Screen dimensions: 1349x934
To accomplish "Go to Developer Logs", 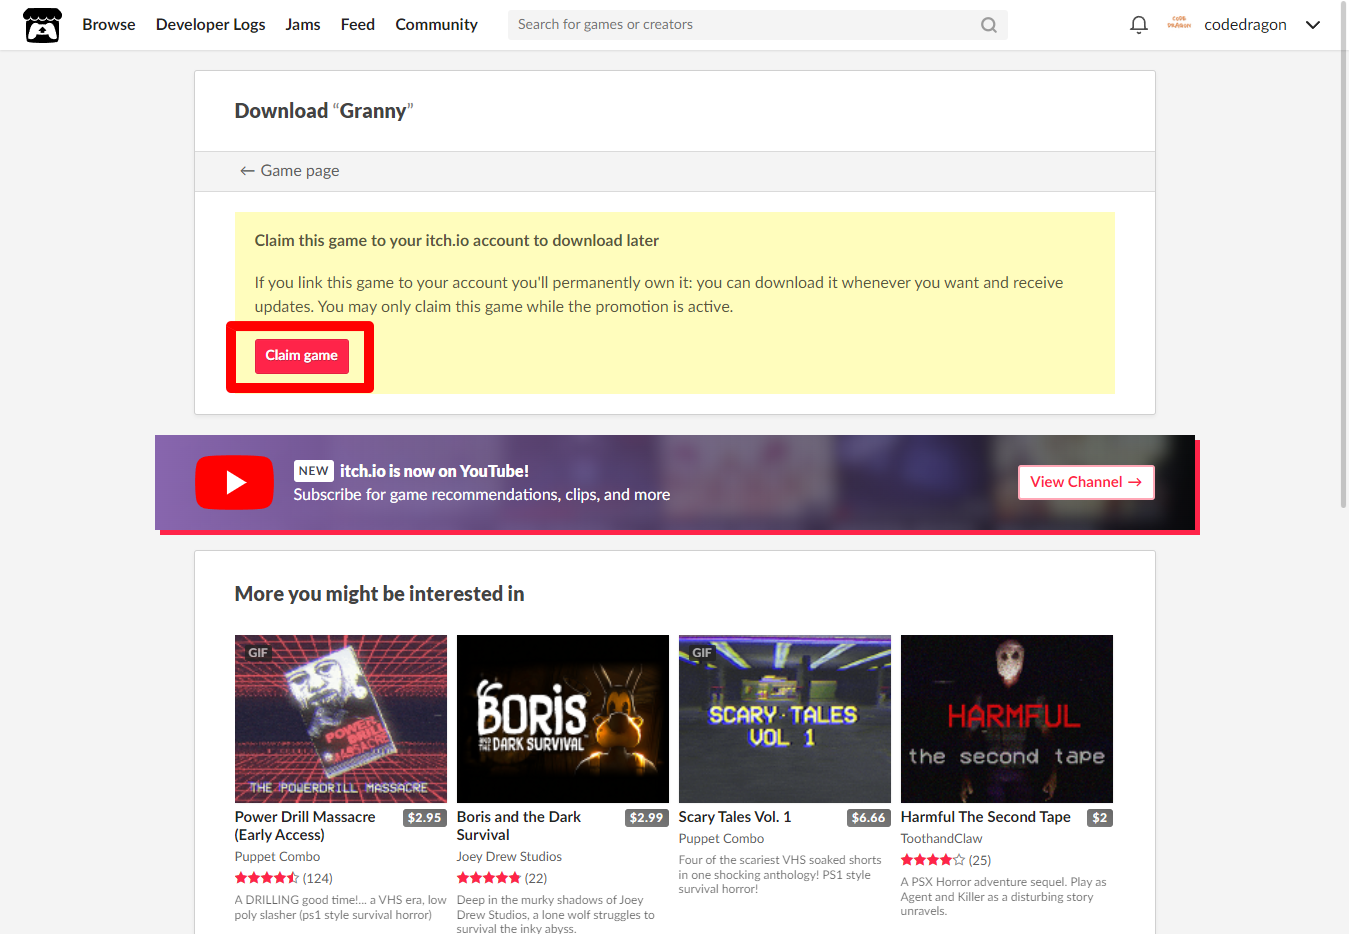I will click(x=210, y=25).
